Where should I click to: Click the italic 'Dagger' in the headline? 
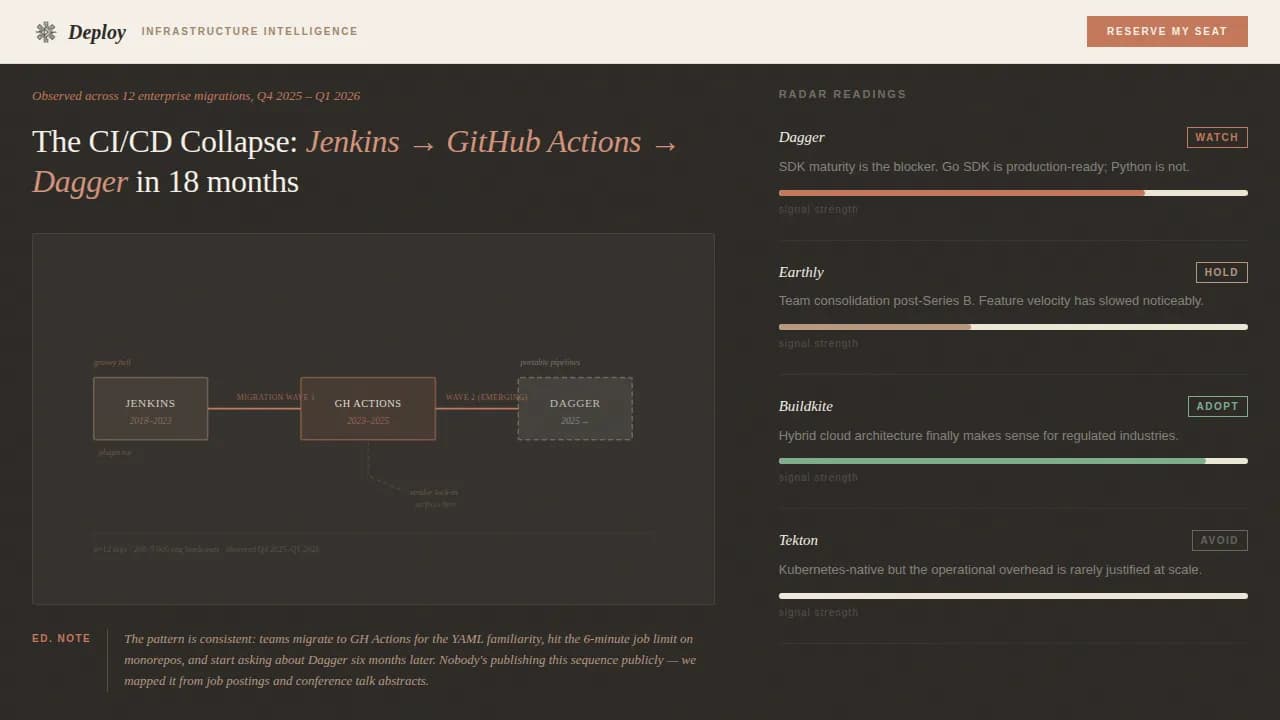[x=80, y=182]
